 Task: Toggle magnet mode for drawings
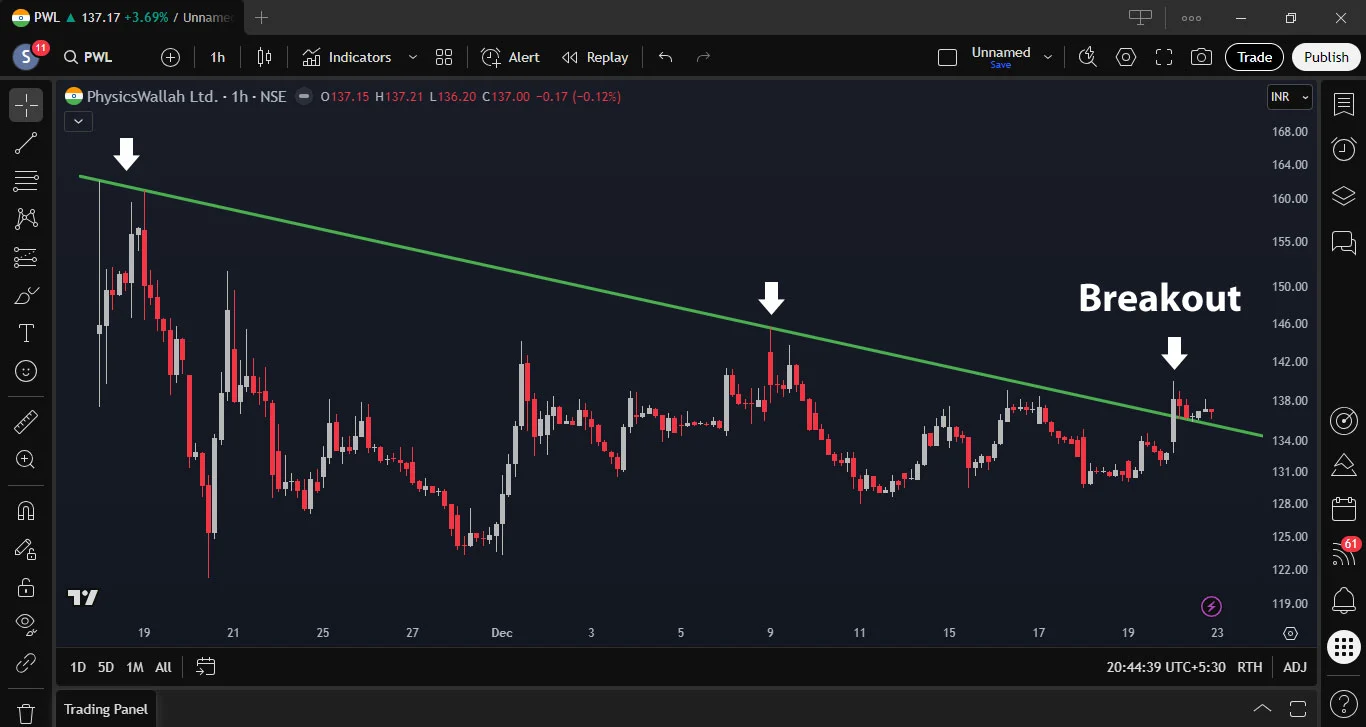[26, 511]
